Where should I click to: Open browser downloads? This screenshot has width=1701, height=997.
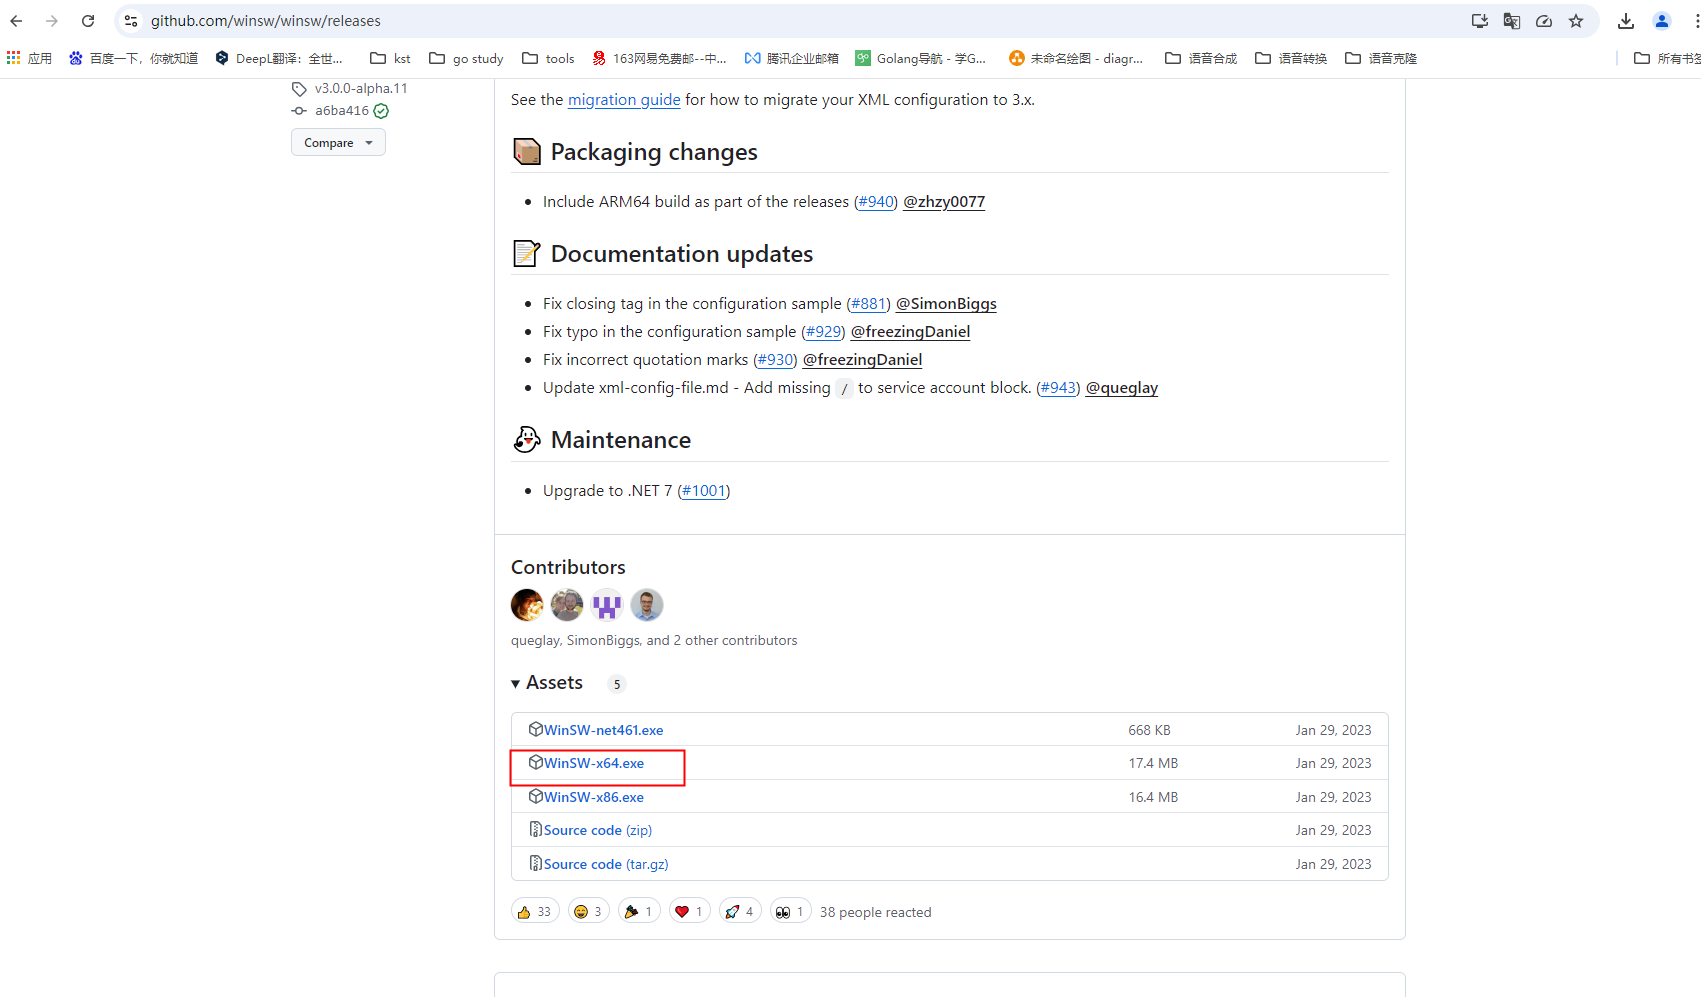(x=1626, y=21)
